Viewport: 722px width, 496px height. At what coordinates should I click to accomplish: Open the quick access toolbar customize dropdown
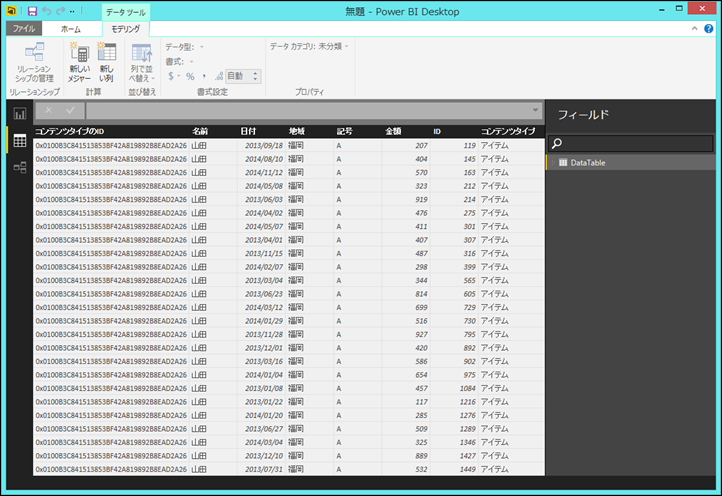(x=72, y=12)
